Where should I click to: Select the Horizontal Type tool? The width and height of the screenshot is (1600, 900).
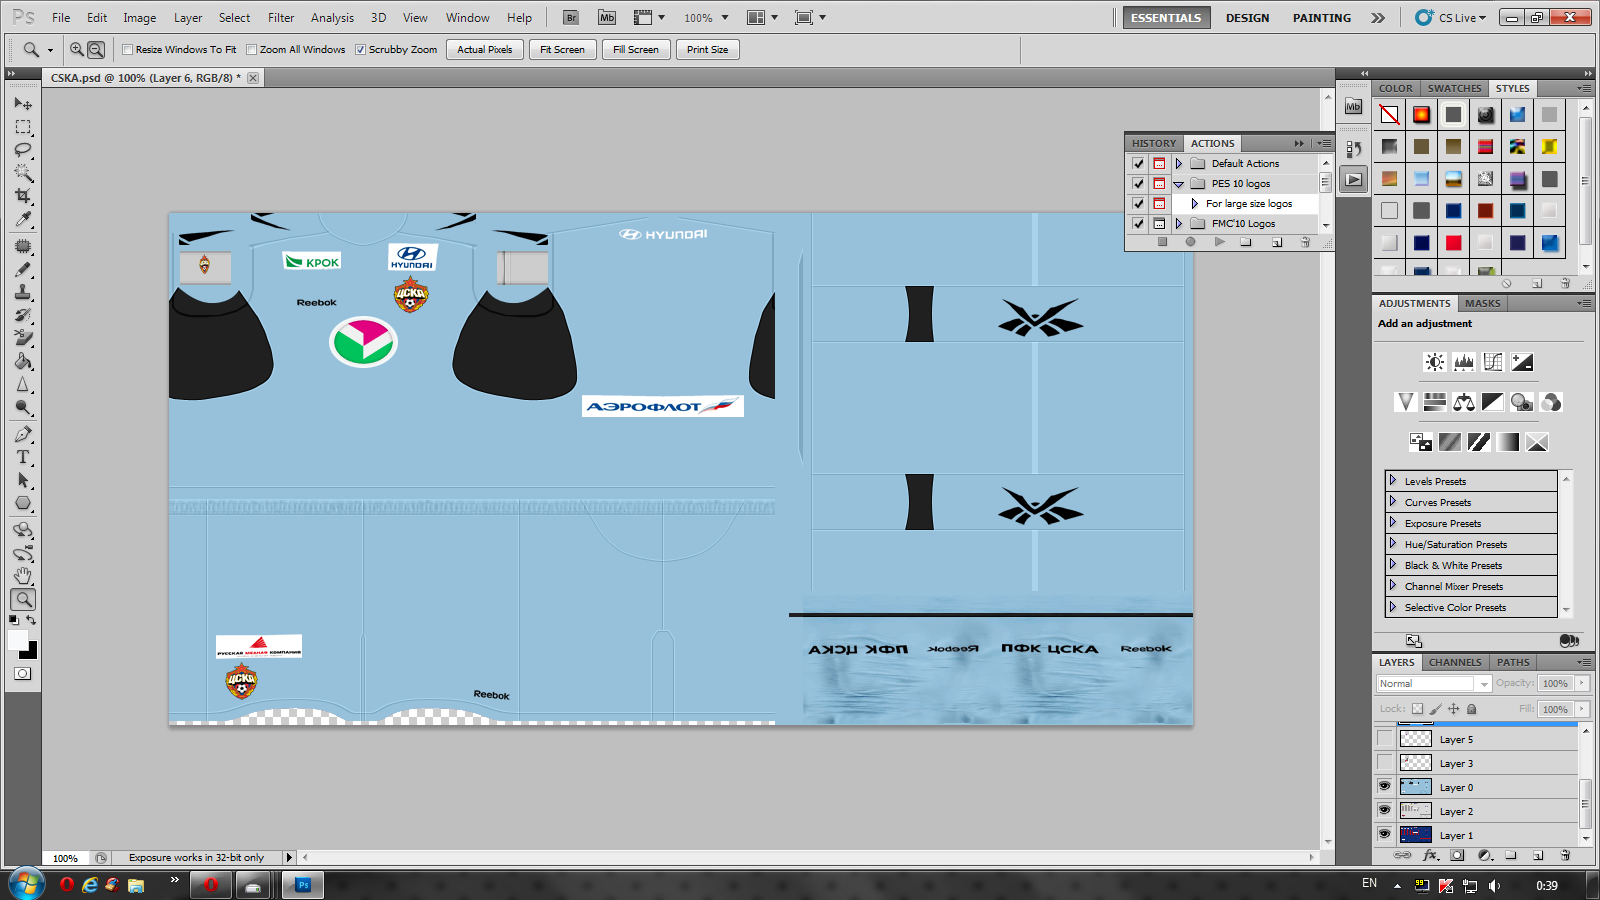23,457
